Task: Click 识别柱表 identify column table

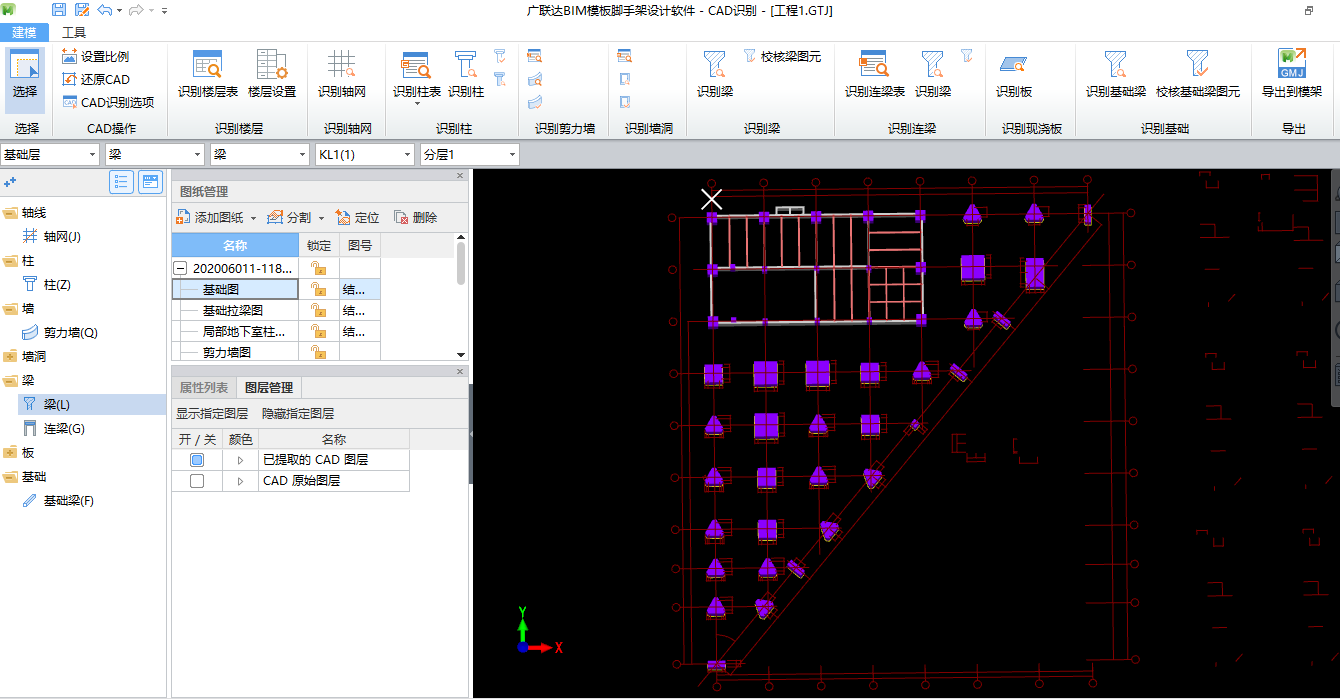Action: (x=416, y=75)
